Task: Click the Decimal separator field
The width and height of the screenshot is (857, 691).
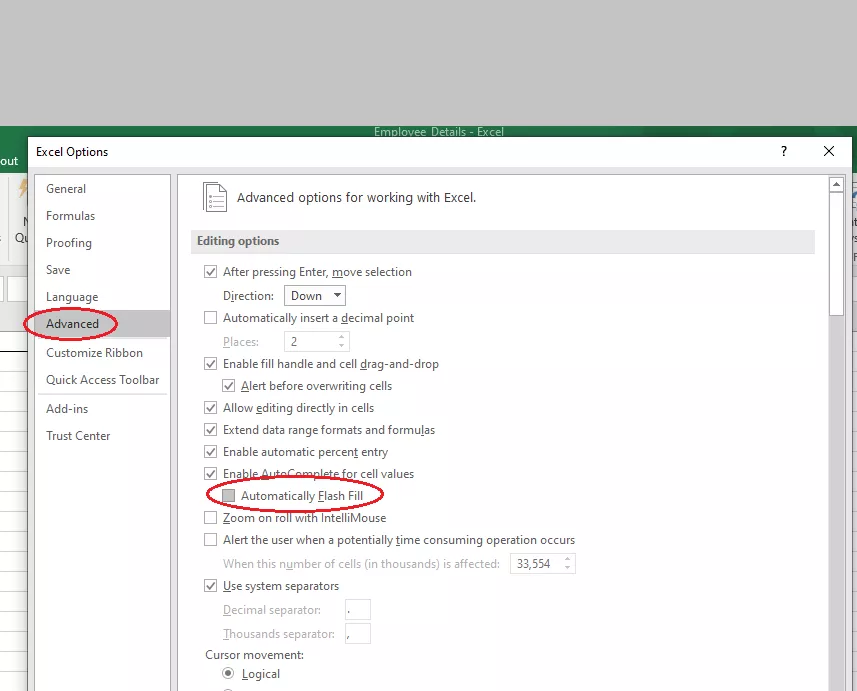Action: coord(358,610)
